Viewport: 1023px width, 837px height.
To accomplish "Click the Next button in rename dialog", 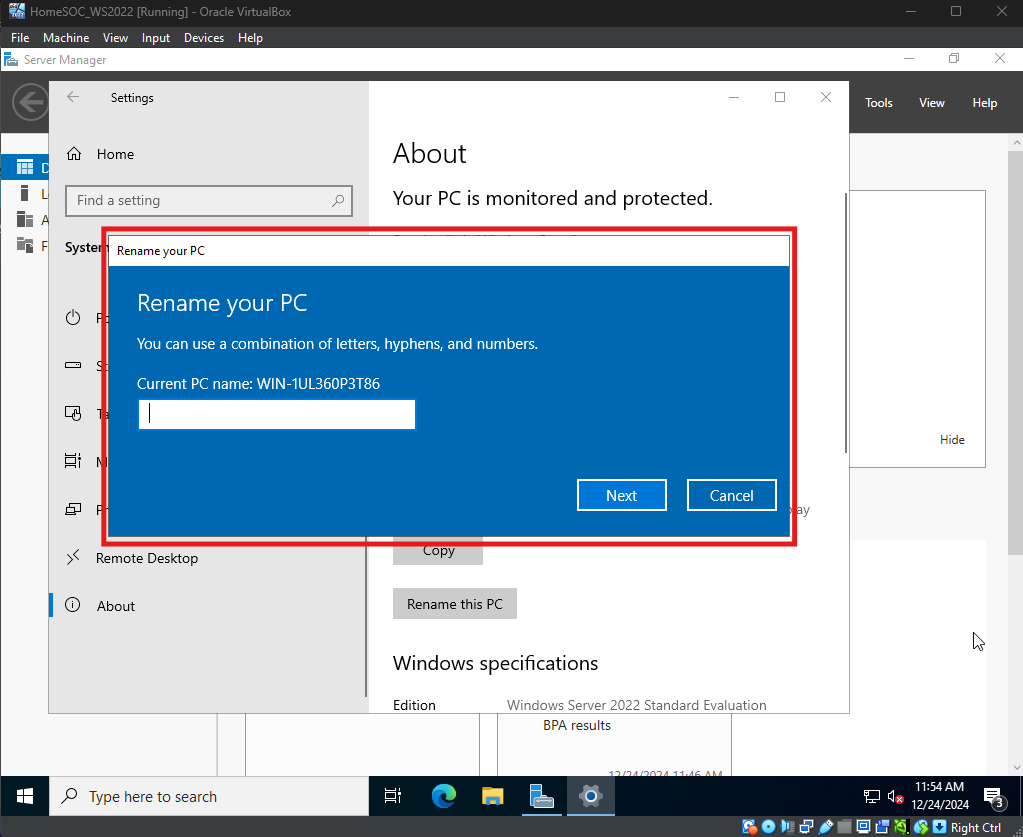I will 621,495.
